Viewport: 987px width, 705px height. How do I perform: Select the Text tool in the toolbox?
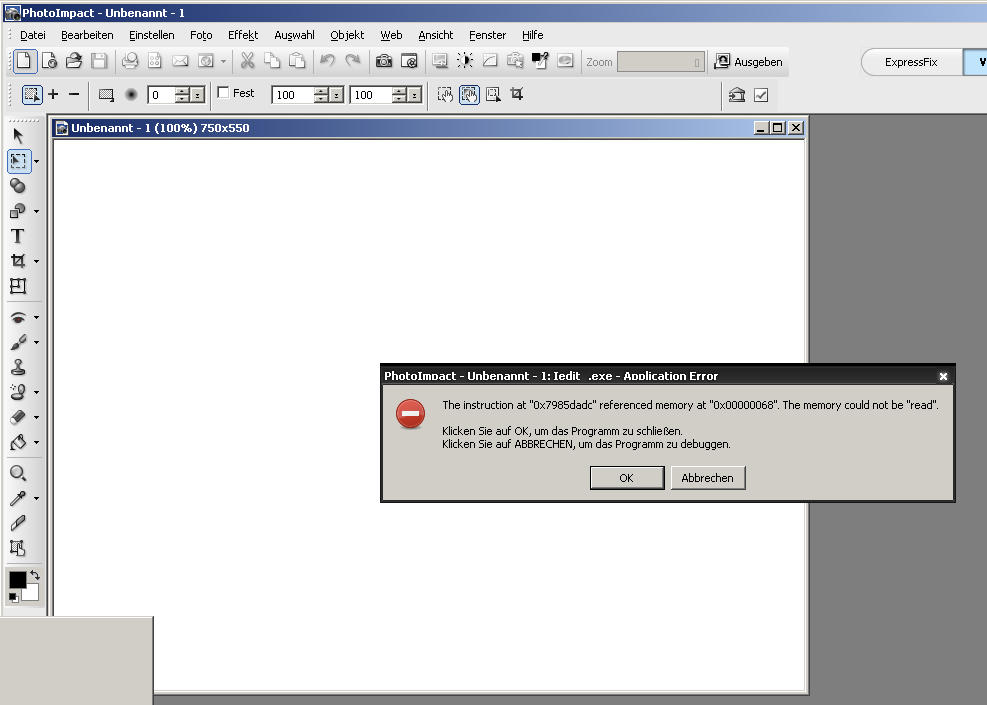tap(18, 236)
